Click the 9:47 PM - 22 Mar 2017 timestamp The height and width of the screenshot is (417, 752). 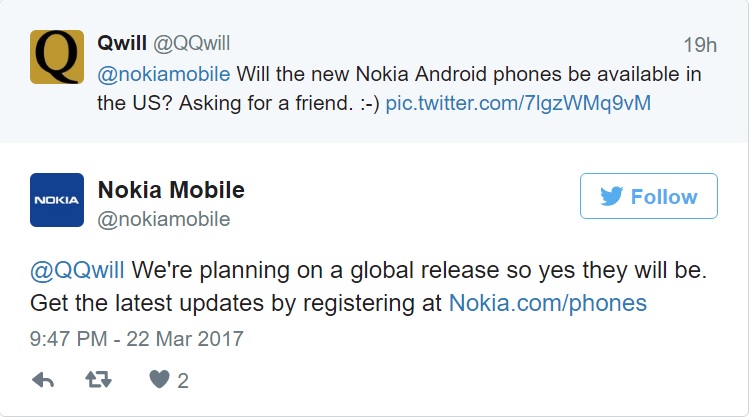click(136, 338)
